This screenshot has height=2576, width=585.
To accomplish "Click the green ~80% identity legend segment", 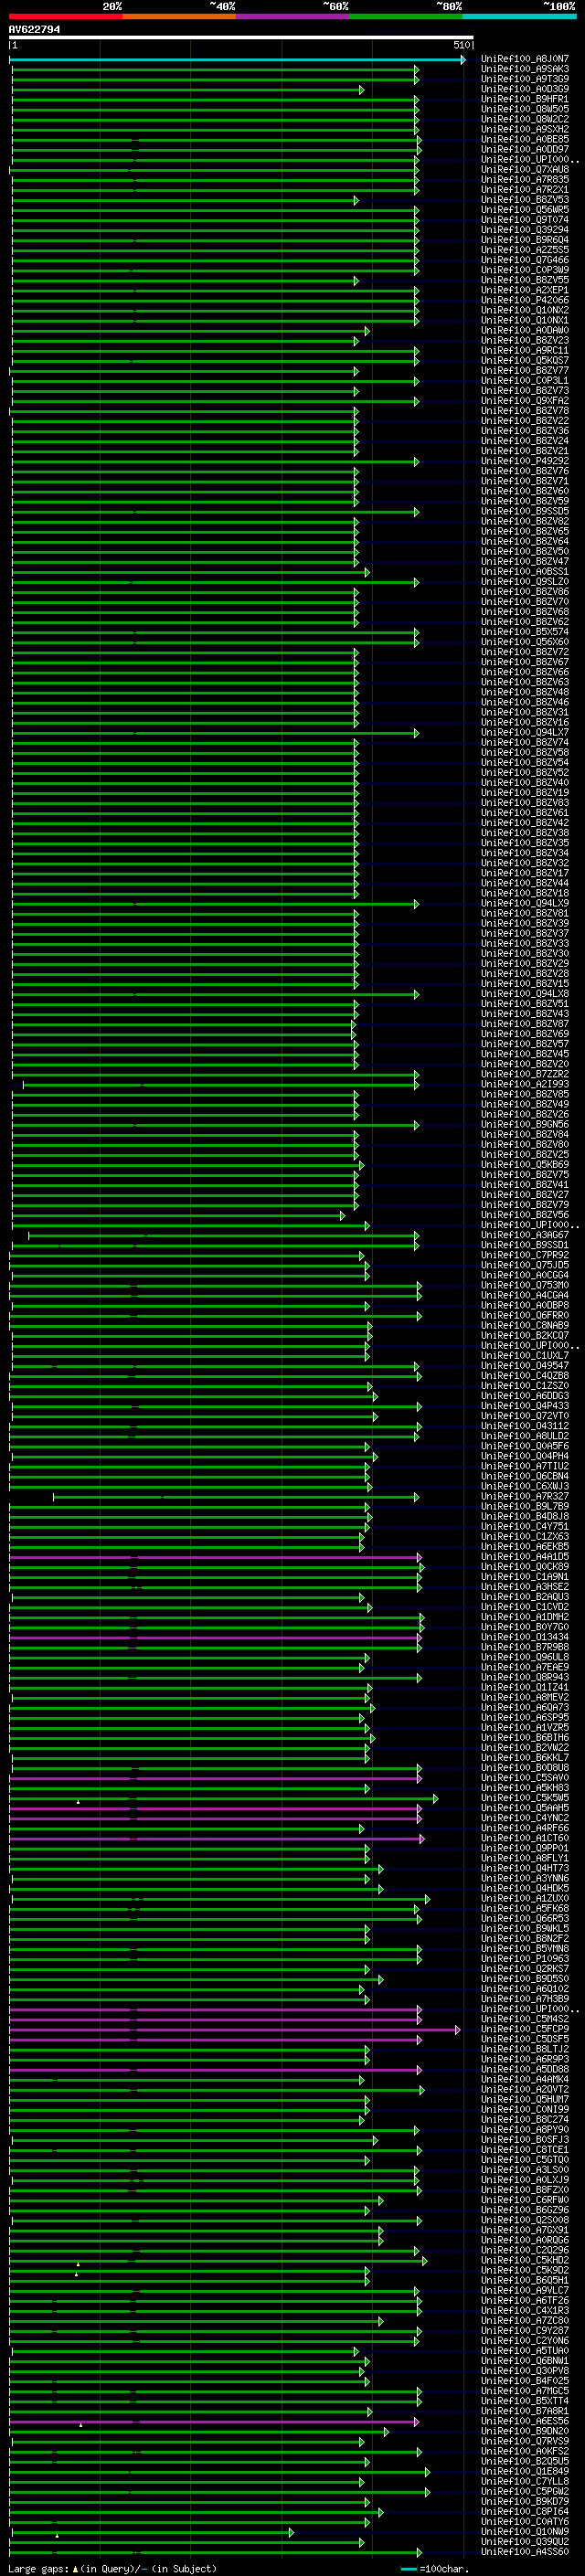I will click(x=405, y=16).
